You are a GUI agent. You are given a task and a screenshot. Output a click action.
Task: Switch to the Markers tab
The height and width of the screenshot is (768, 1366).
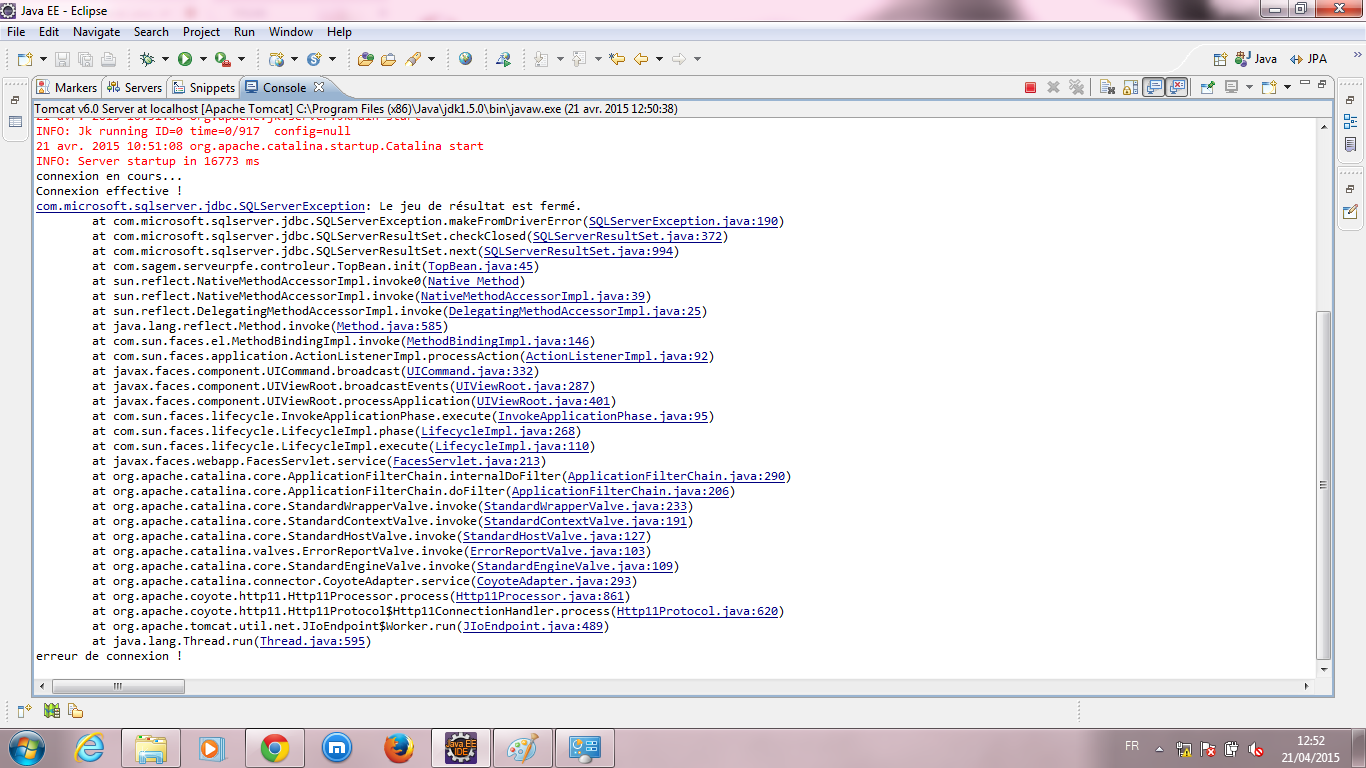tap(67, 88)
